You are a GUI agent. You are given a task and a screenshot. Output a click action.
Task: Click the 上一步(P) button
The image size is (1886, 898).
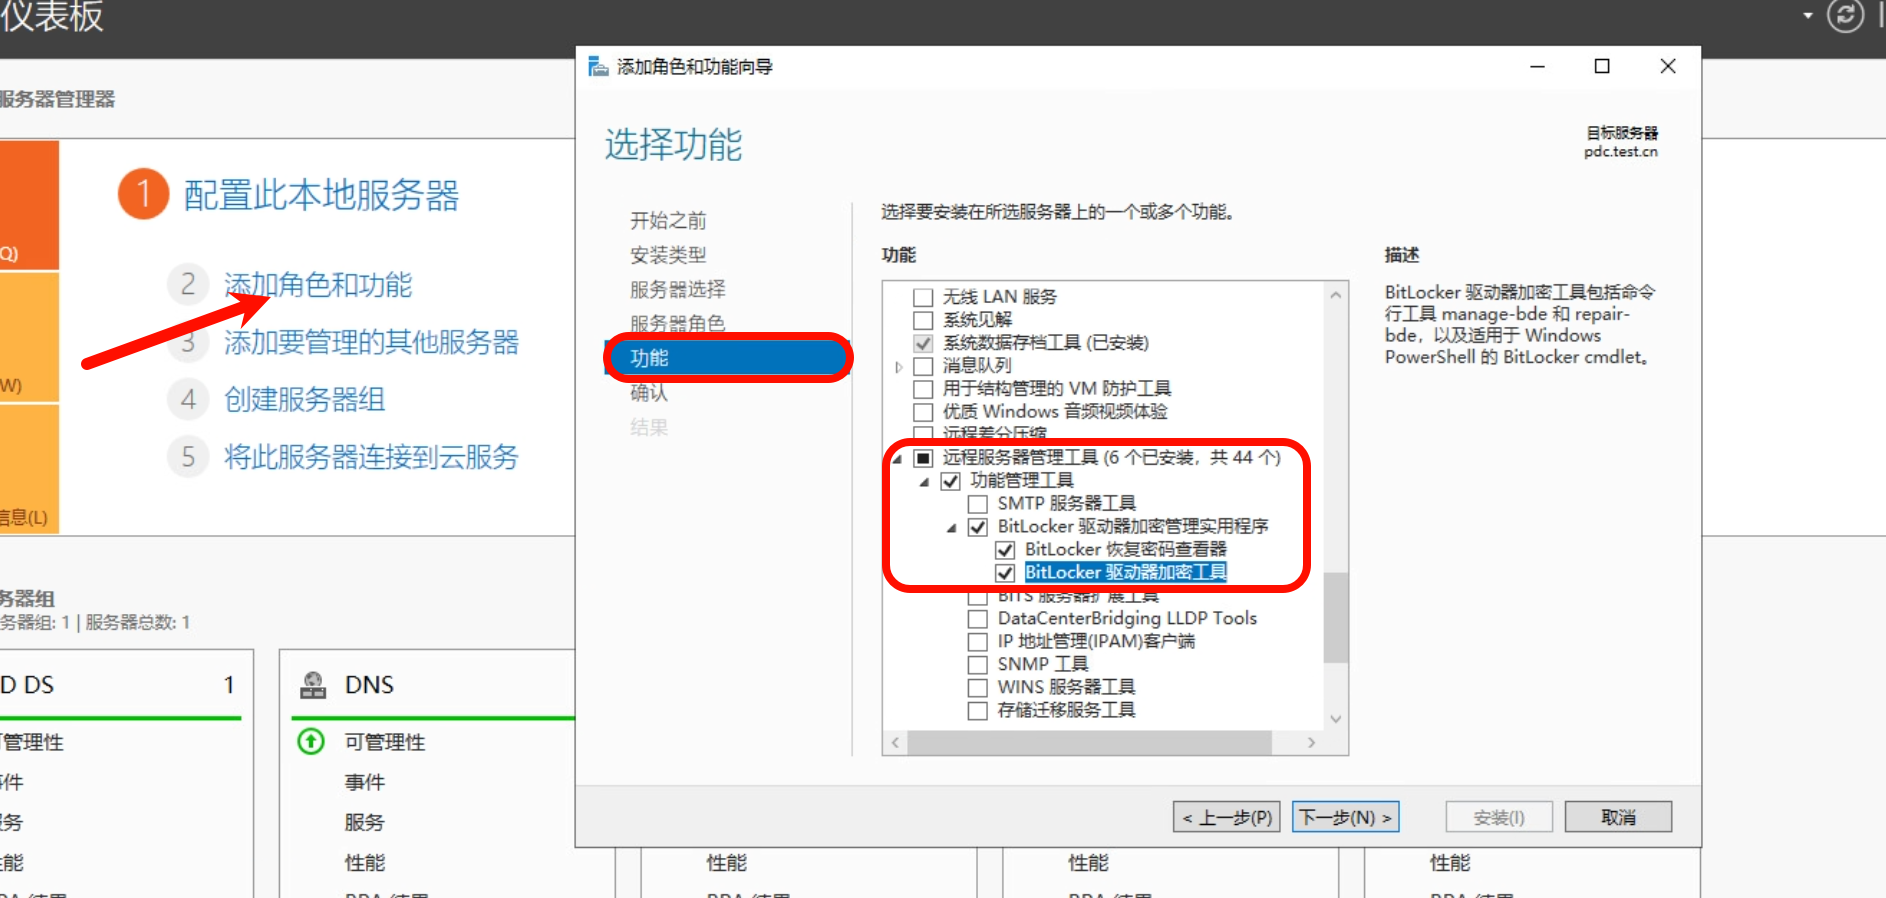(x=1227, y=817)
